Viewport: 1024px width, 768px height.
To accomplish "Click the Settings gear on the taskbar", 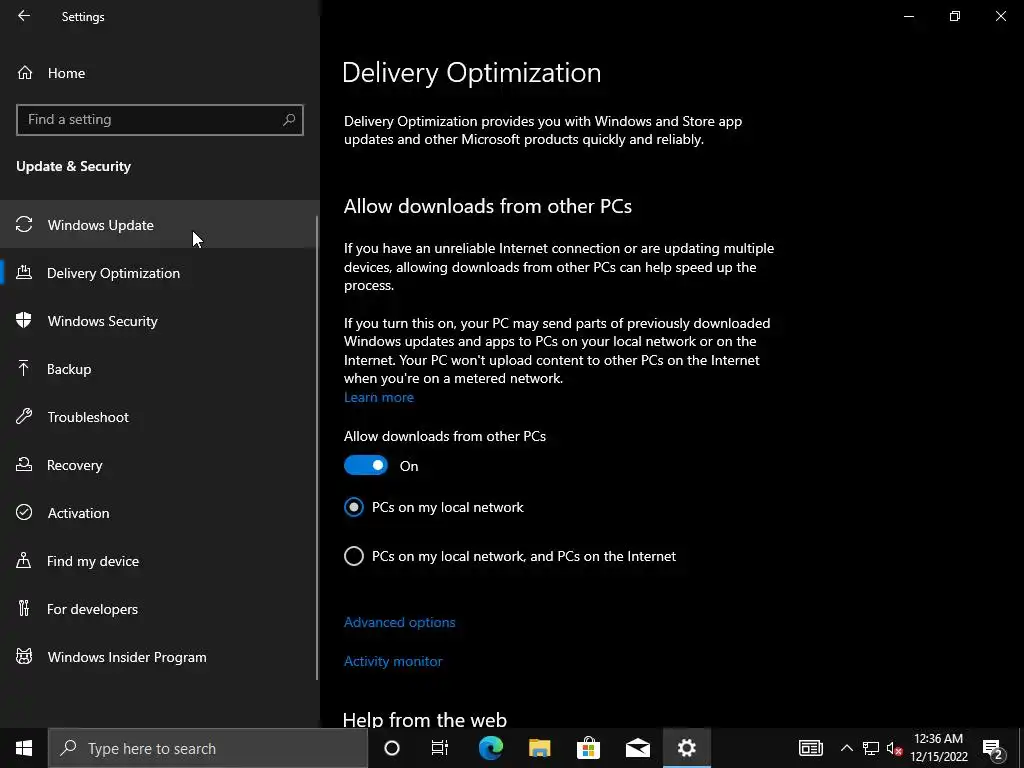I will pos(686,748).
